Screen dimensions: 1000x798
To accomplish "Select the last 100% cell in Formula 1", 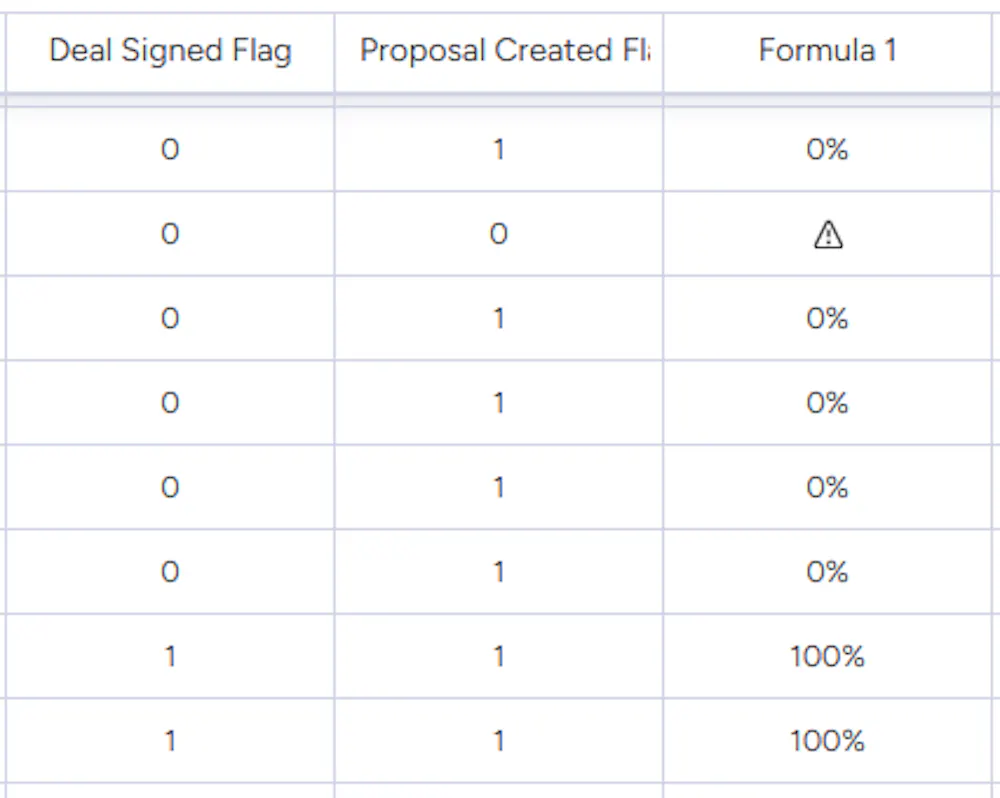I will 827,741.
